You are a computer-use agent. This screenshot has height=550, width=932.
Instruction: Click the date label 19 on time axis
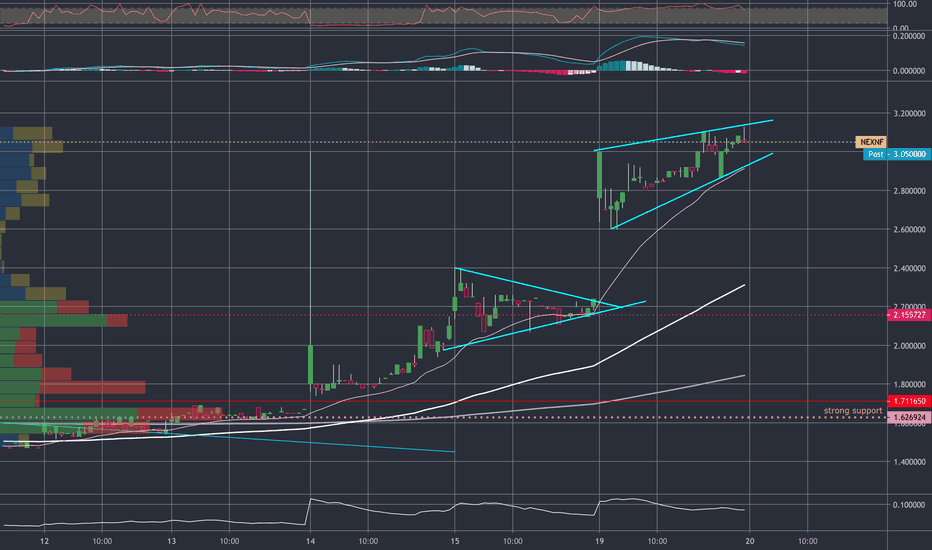[599, 541]
